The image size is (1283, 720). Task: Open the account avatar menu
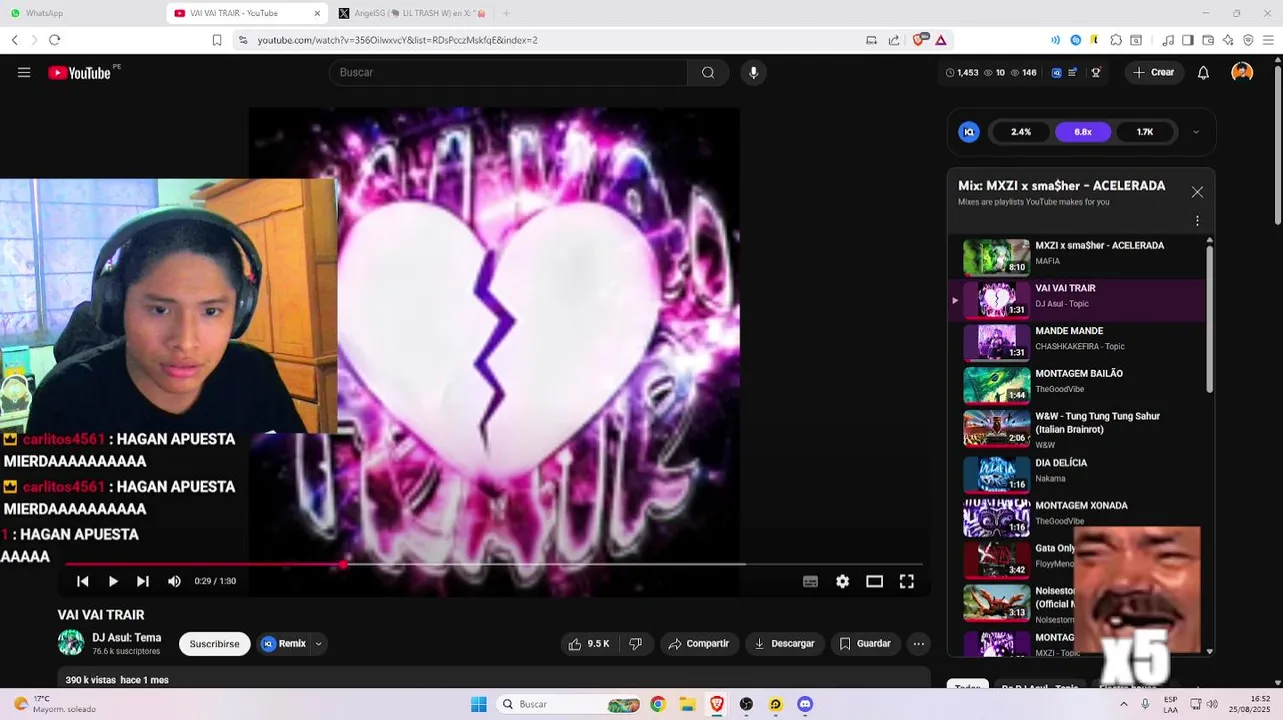(1242, 72)
